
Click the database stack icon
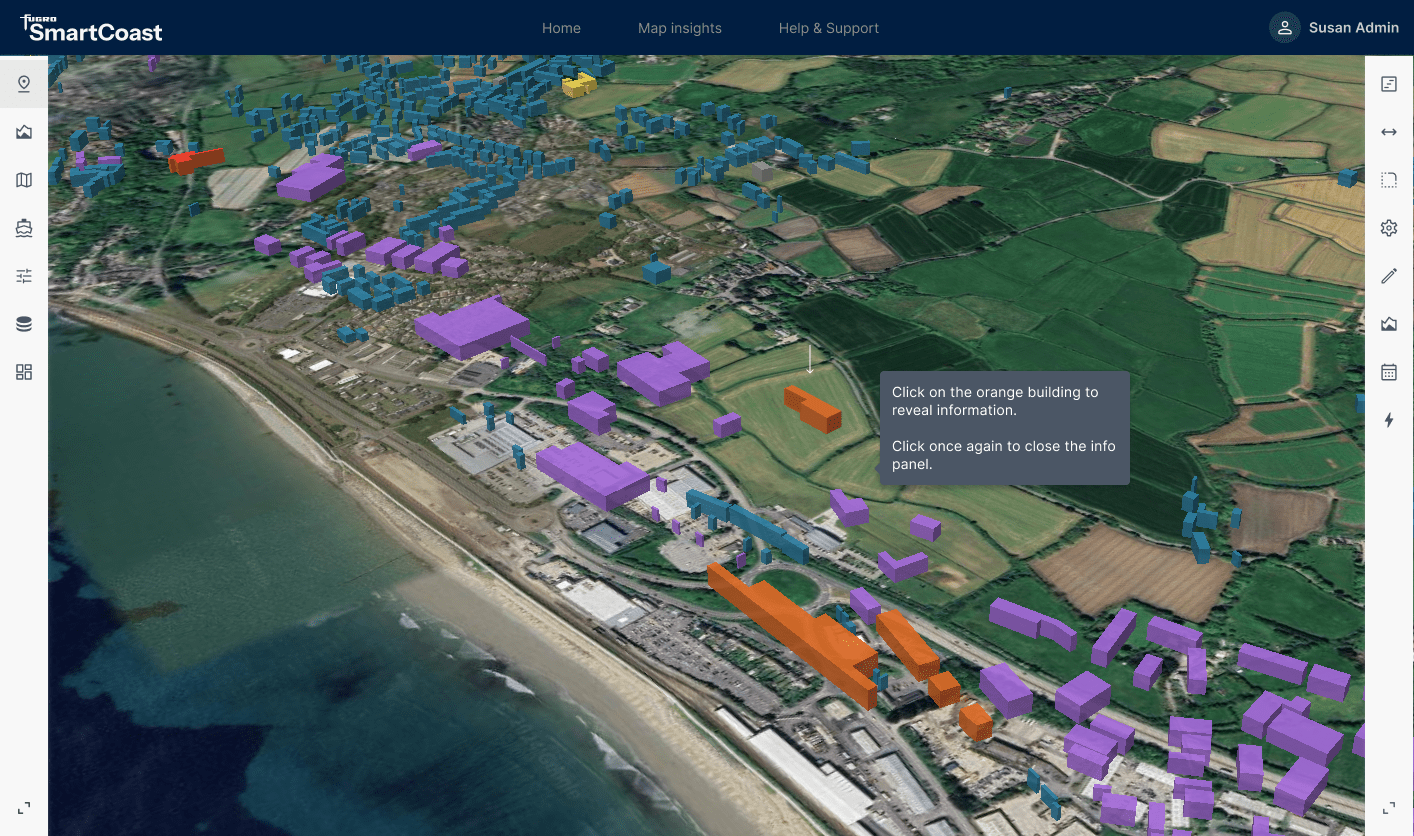24,324
